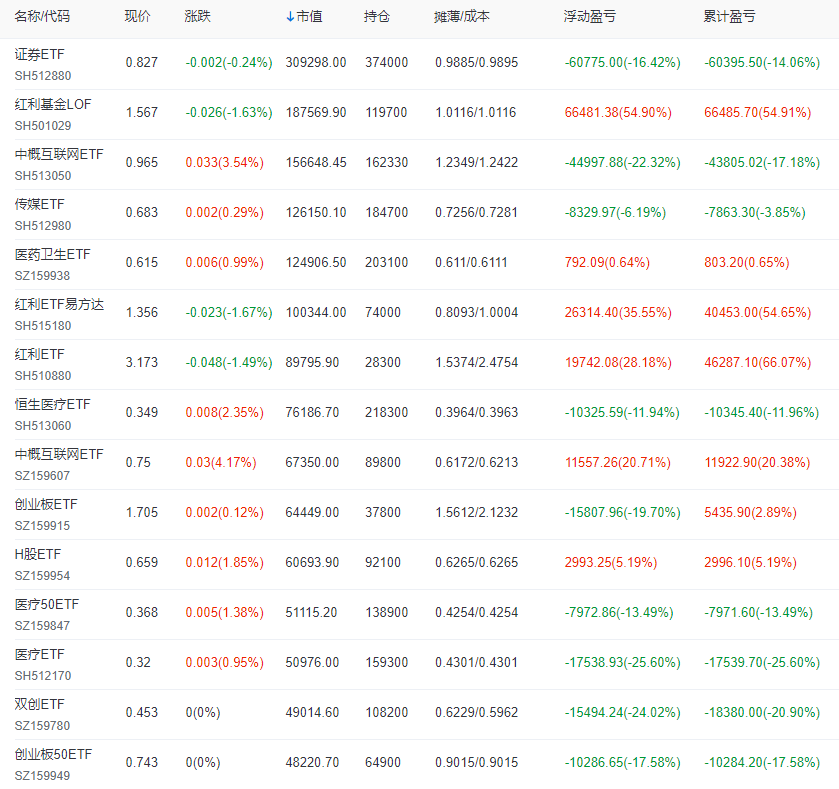The height and width of the screenshot is (789, 839).
Task: Select change 0.033(3.54%)
Action: (x=225, y=163)
